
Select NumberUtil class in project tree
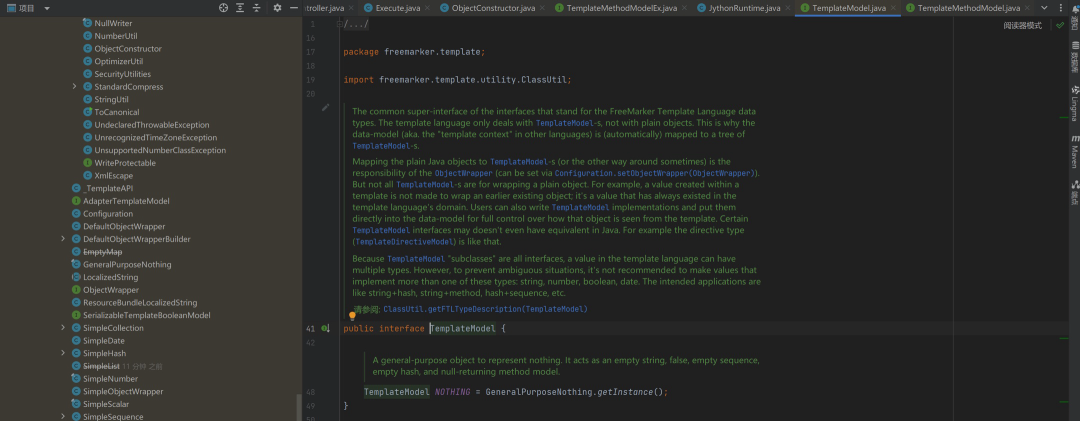pyautogui.click(x=116, y=36)
